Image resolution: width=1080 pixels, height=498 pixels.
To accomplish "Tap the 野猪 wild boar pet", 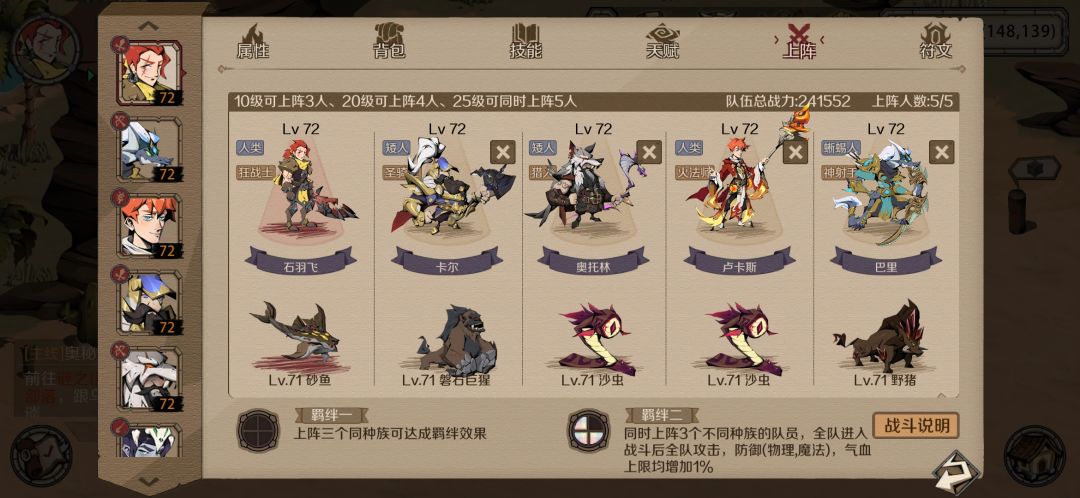I will (x=882, y=336).
